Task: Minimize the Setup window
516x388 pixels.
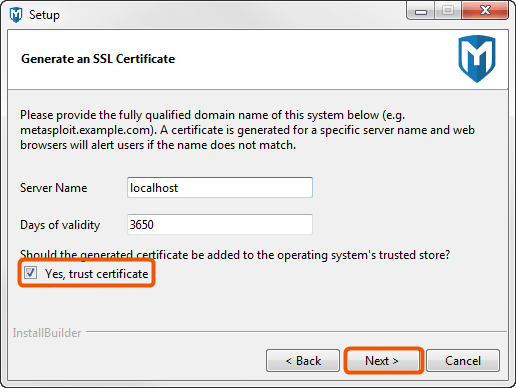Action: pos(421,12)
